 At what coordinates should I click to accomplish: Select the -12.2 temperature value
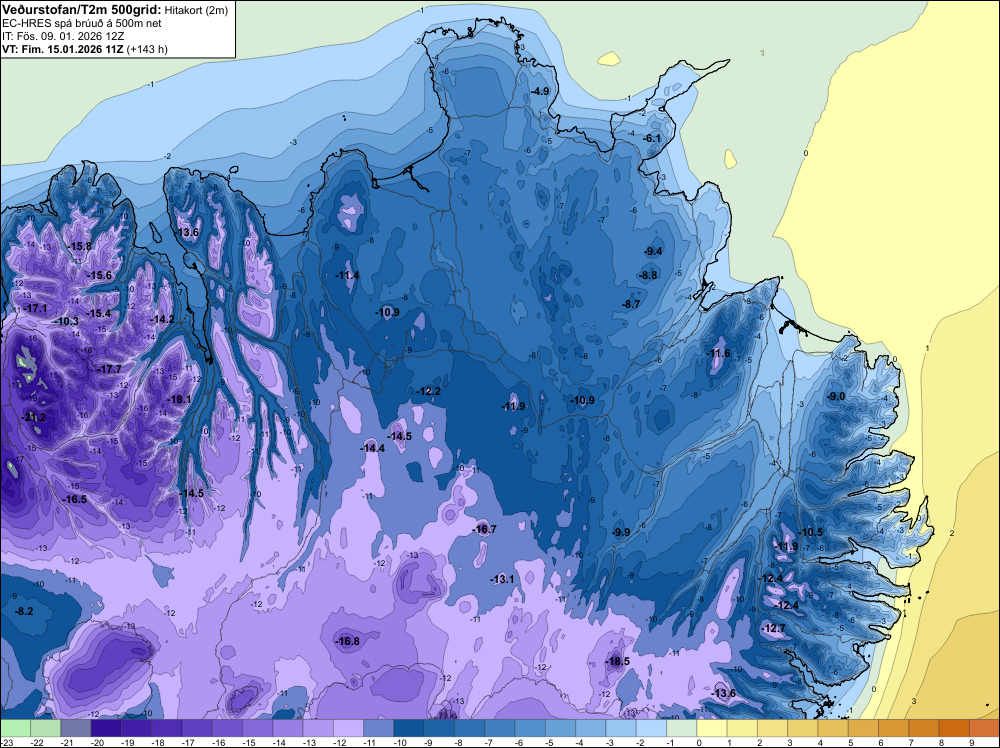(x=429, y=391)
